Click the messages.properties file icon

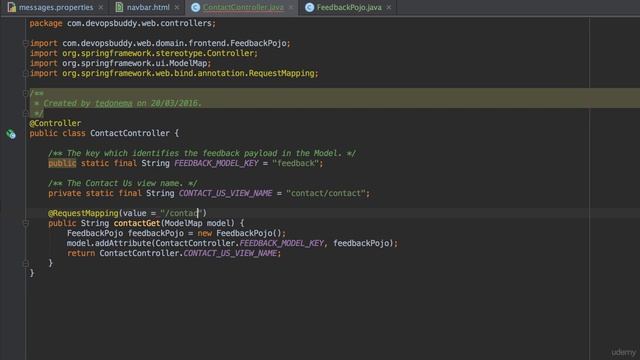[12, 7]
